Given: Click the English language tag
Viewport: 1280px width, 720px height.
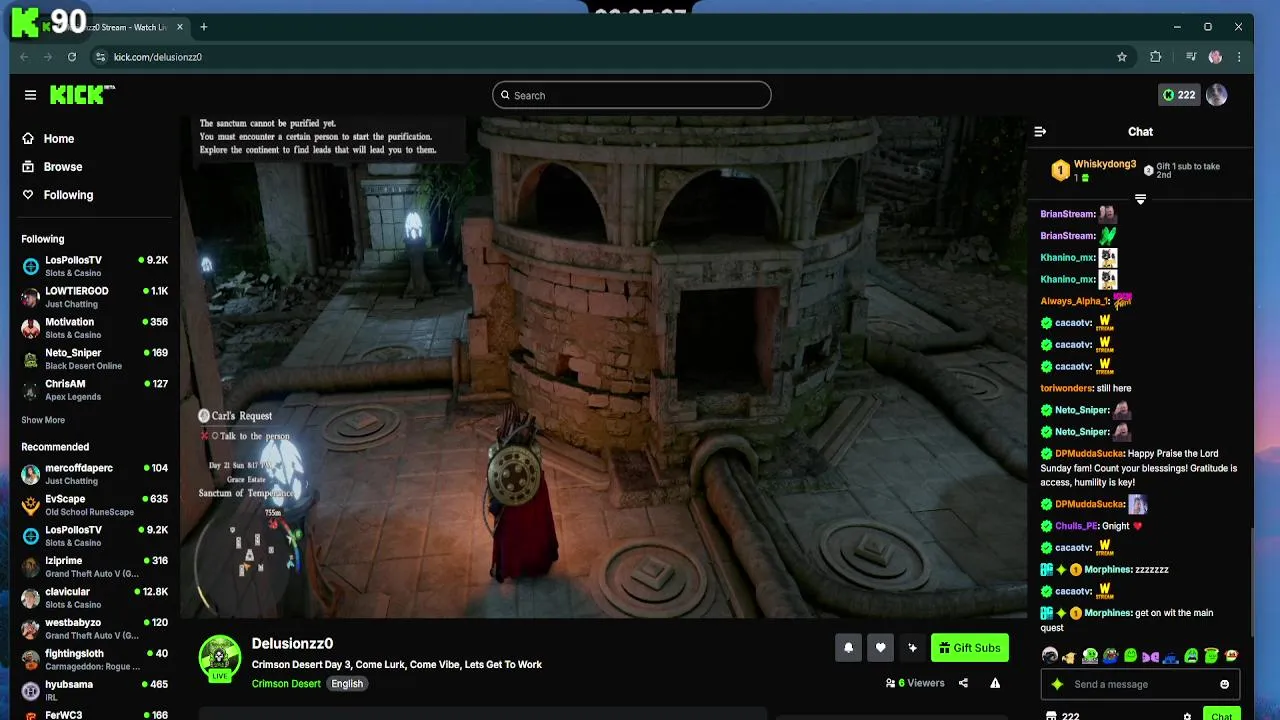Looking at the screenshot, I should click(x=347, y=684).
